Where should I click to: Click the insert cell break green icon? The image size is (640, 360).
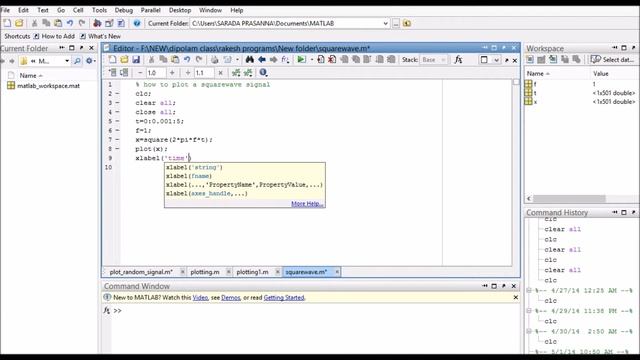click(236, 73)
